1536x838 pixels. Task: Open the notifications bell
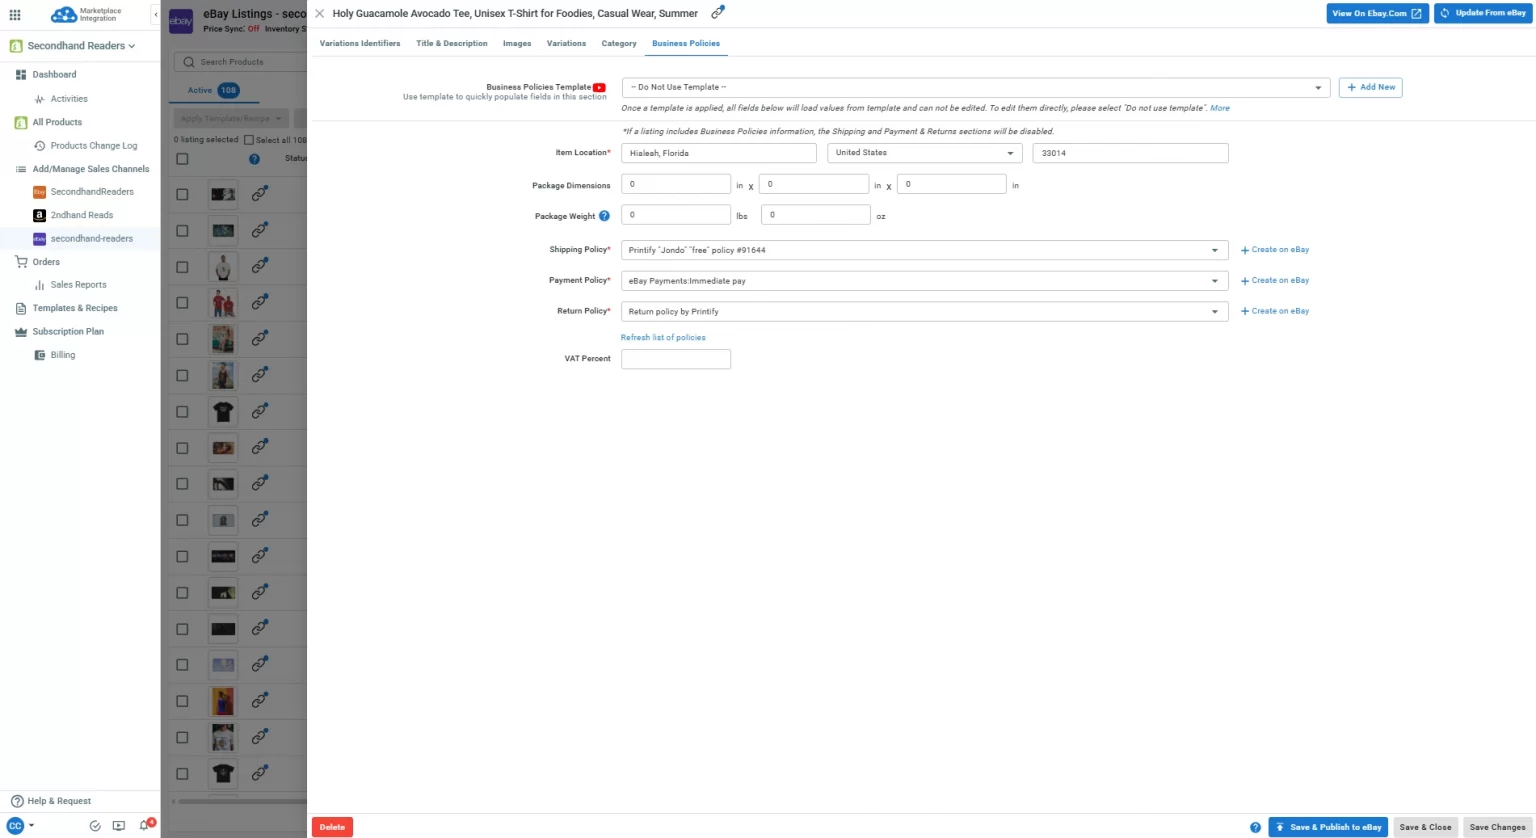coord(144,825)
